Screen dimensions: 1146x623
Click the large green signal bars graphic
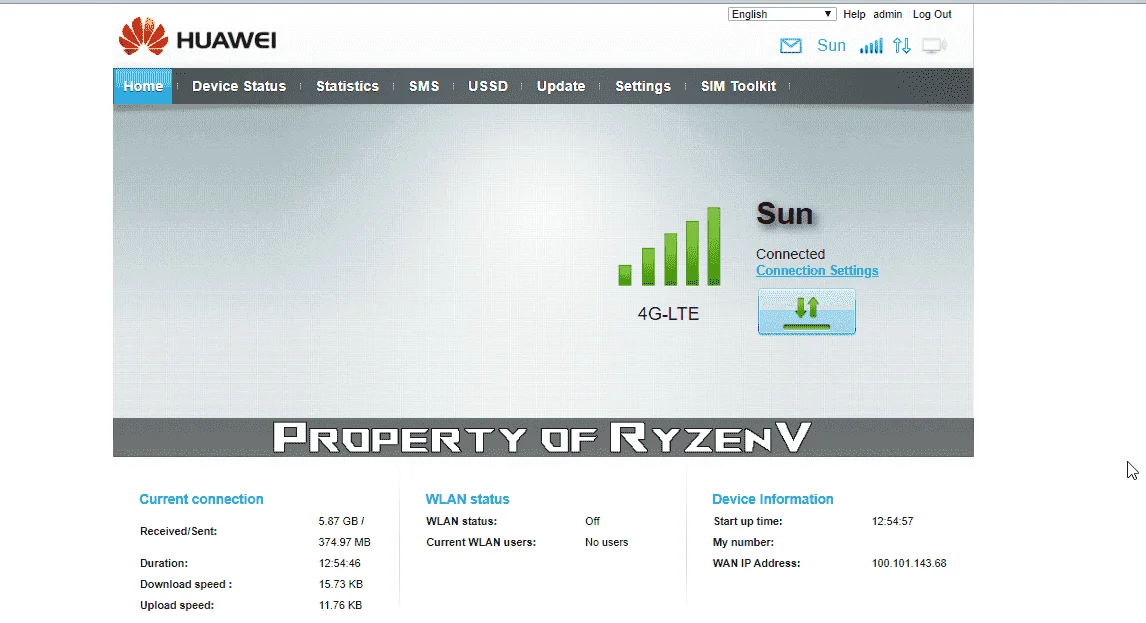tap(669, 246)
